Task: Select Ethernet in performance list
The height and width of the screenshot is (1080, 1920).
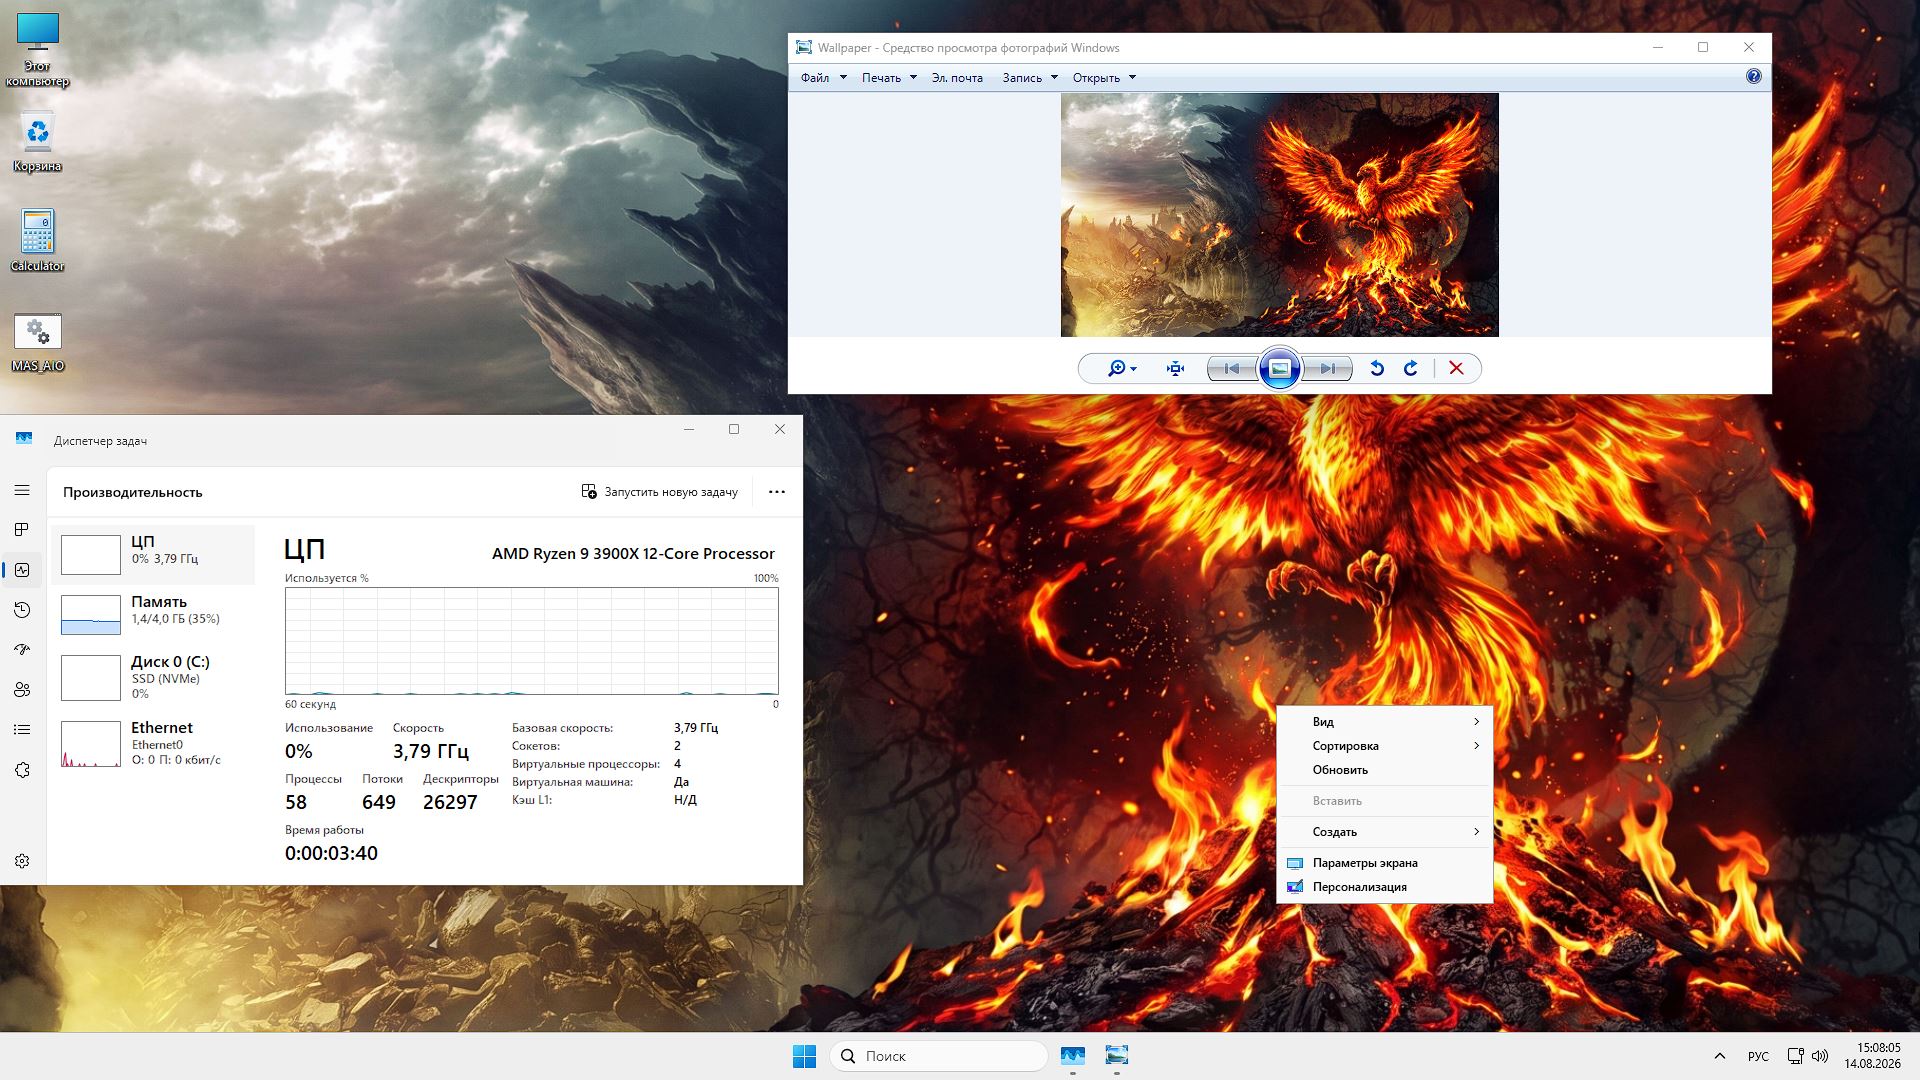Action: pos(153,744)
